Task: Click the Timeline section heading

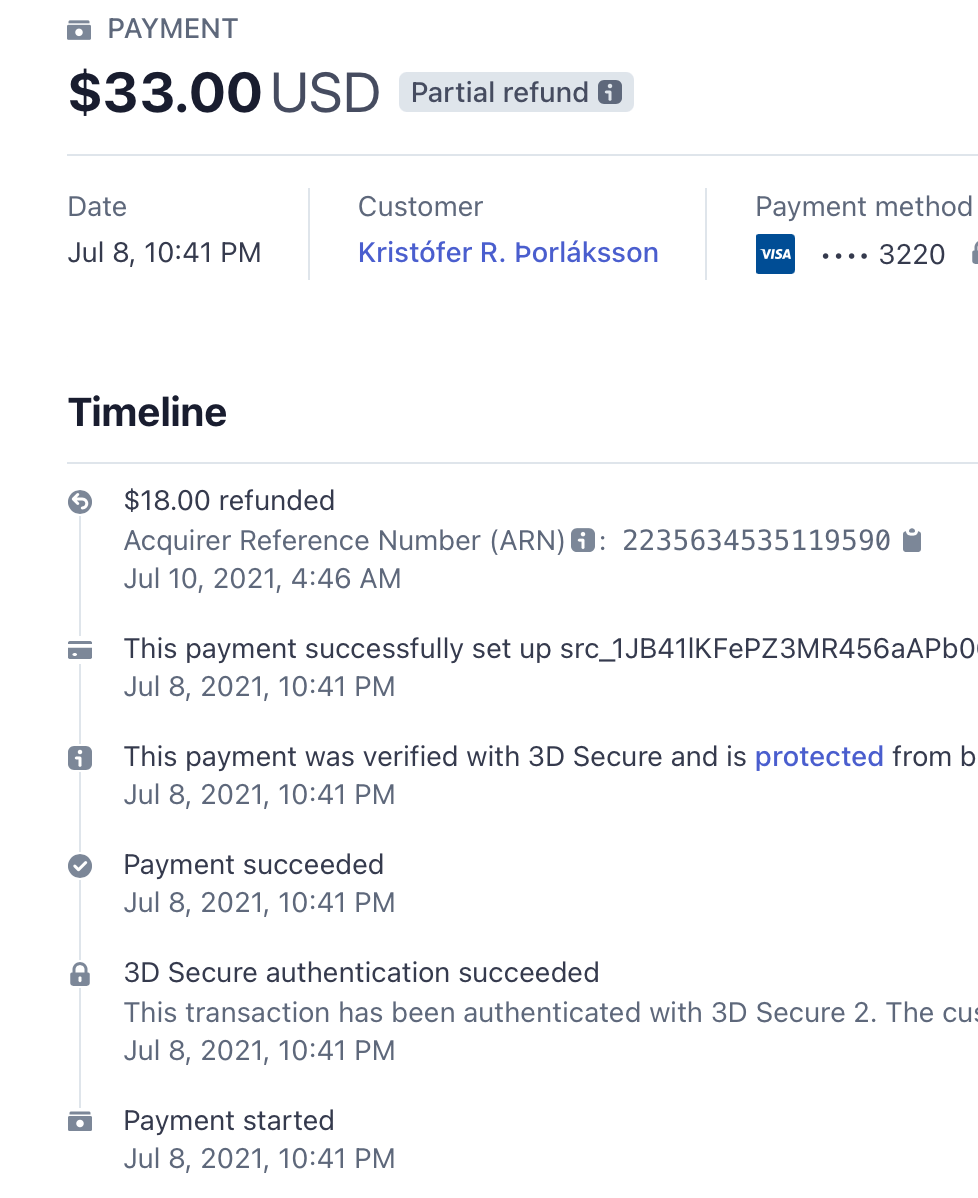Action: pos(147,413)
